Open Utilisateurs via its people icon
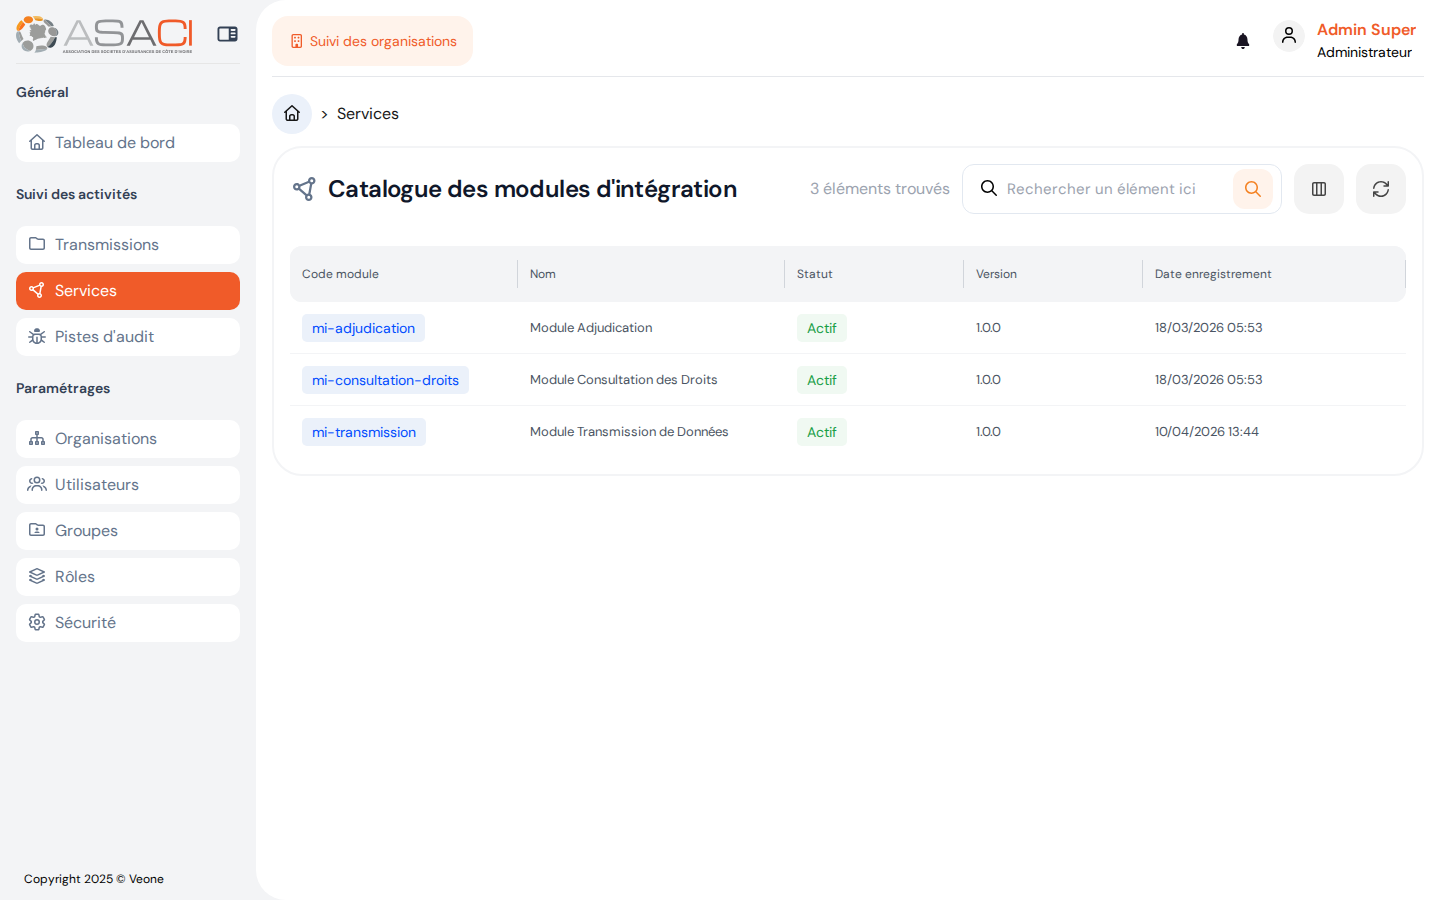The width and height of the screenshot is (1440, 900). coord(36,484)
